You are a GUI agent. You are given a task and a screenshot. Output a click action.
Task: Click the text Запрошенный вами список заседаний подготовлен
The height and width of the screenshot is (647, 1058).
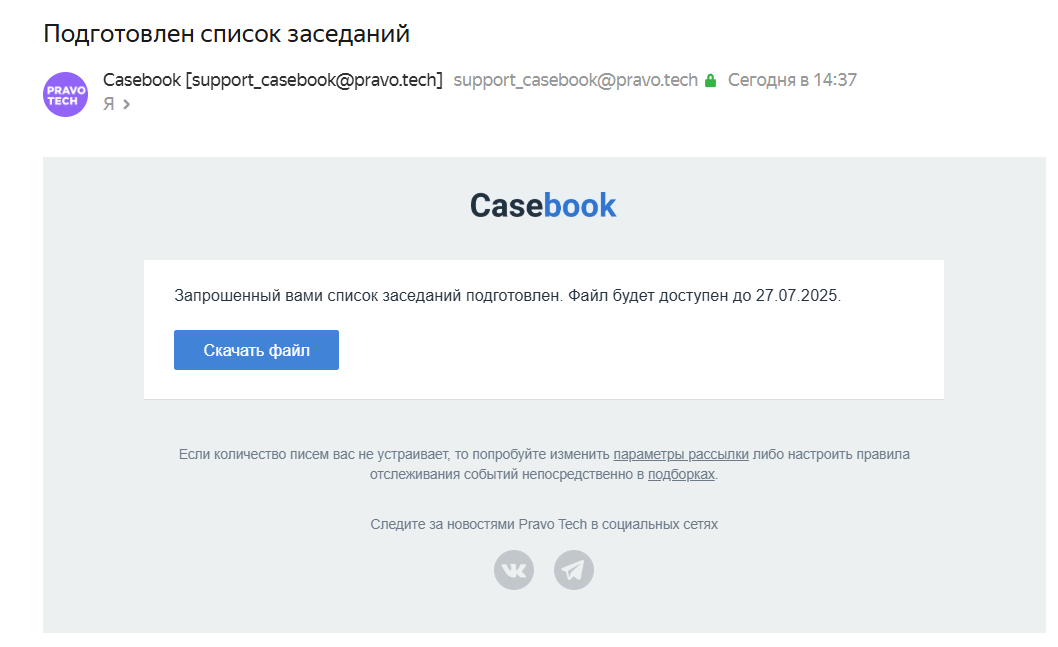pos(368,296)
